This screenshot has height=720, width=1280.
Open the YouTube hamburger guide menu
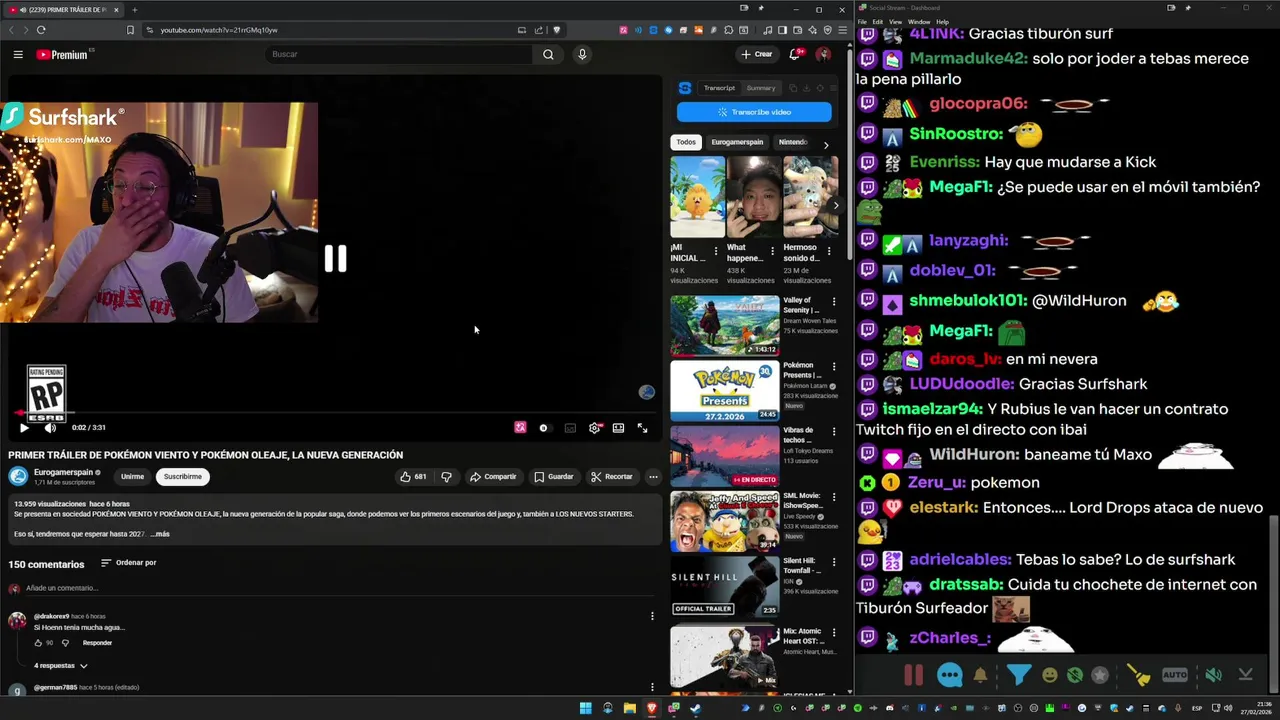tap(18, 54)
